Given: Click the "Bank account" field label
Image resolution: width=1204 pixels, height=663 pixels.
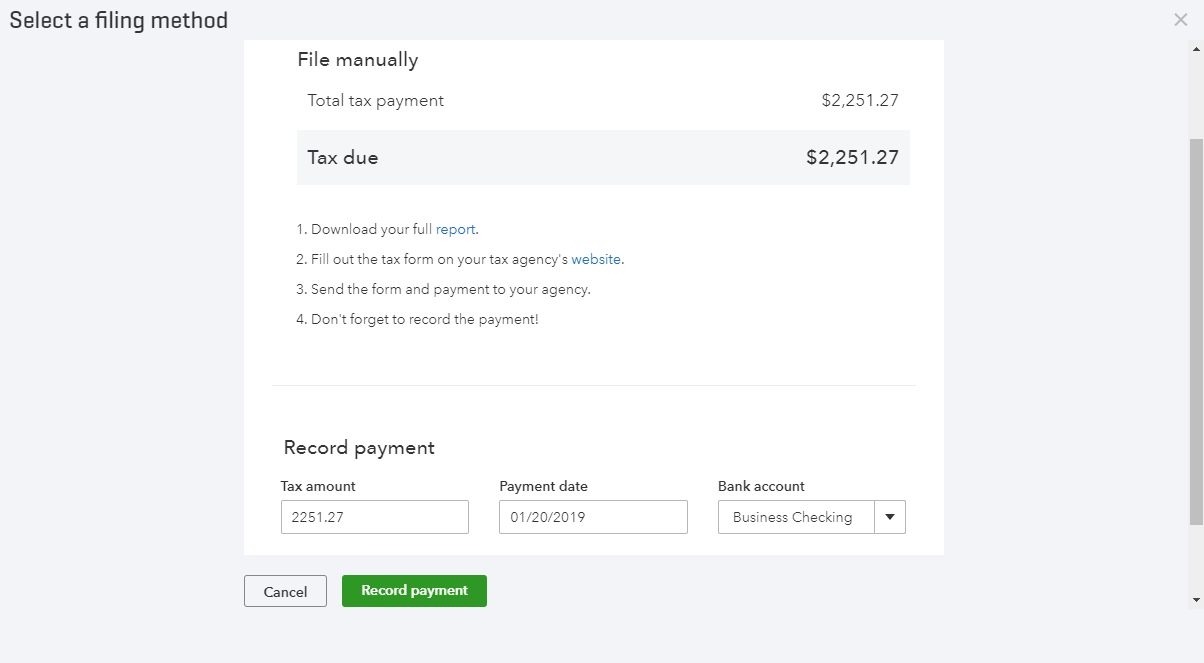Looking at the screenshot, I should 761,486.
